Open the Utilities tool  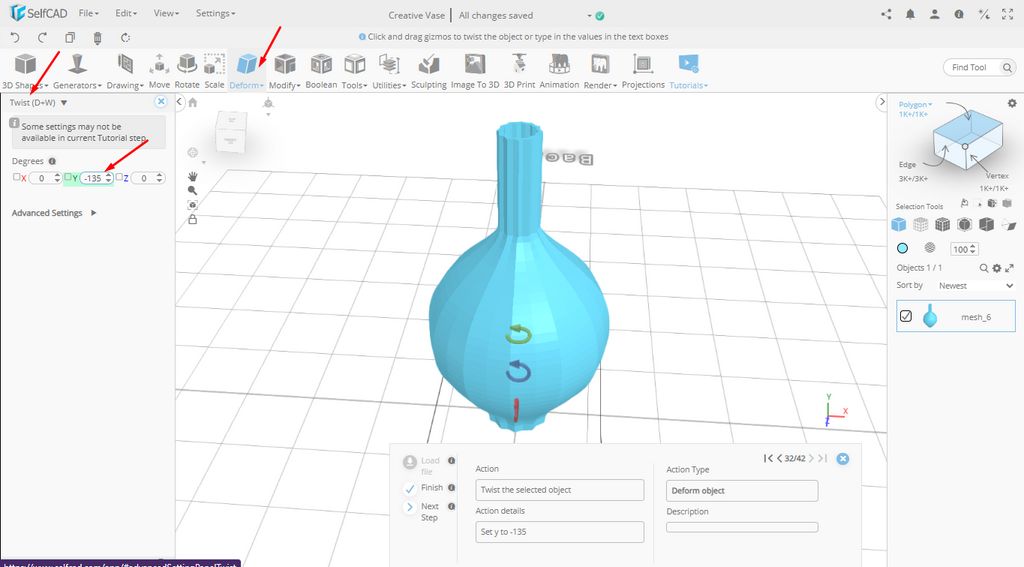(x=389, y=71)
